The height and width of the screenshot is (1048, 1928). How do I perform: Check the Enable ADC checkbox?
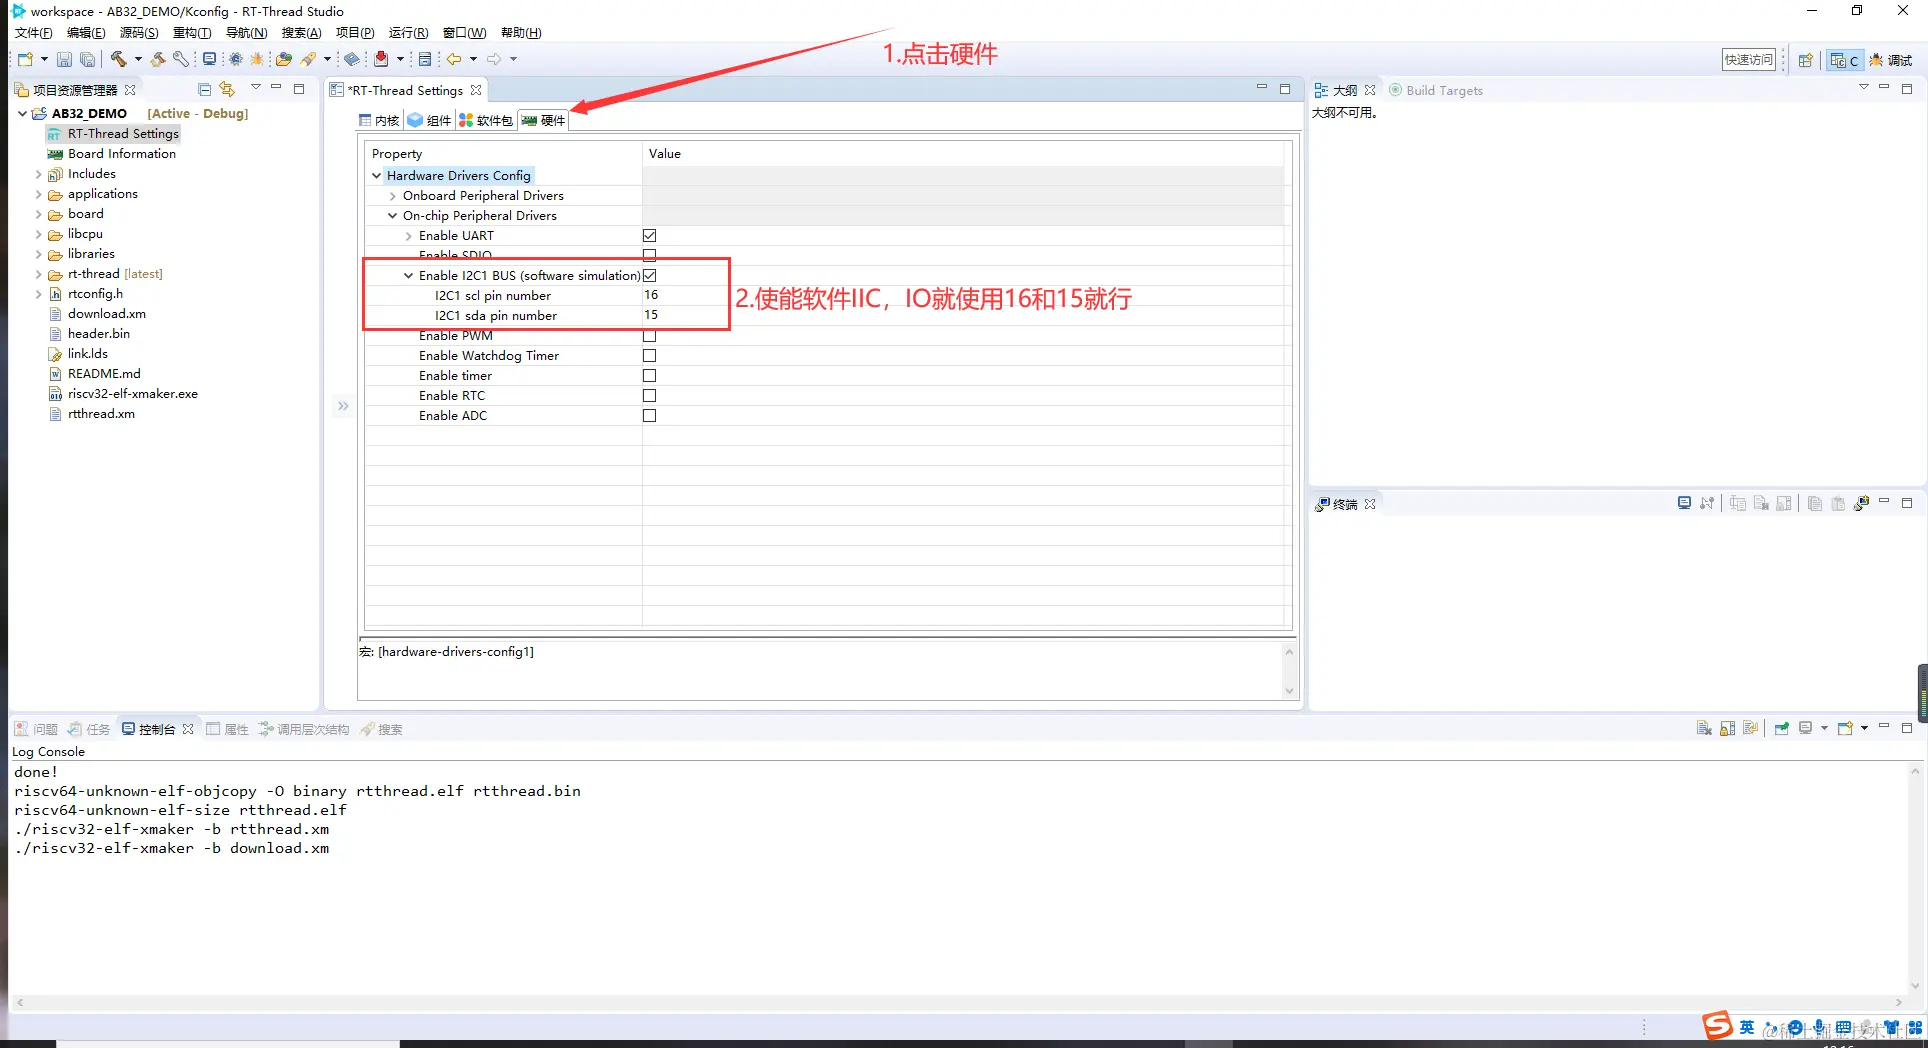click(x=650, y=415)
